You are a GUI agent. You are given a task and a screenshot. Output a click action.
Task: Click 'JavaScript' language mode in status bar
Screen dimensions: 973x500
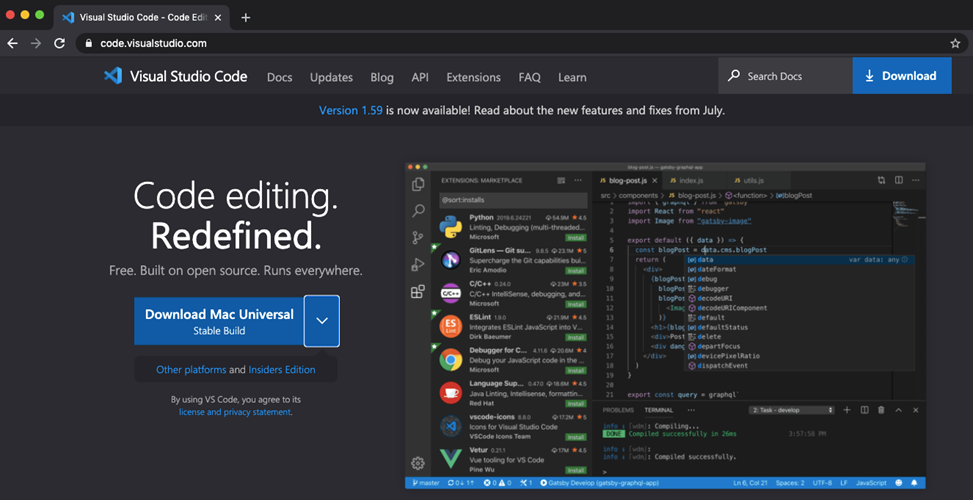(x=871, y=483)
